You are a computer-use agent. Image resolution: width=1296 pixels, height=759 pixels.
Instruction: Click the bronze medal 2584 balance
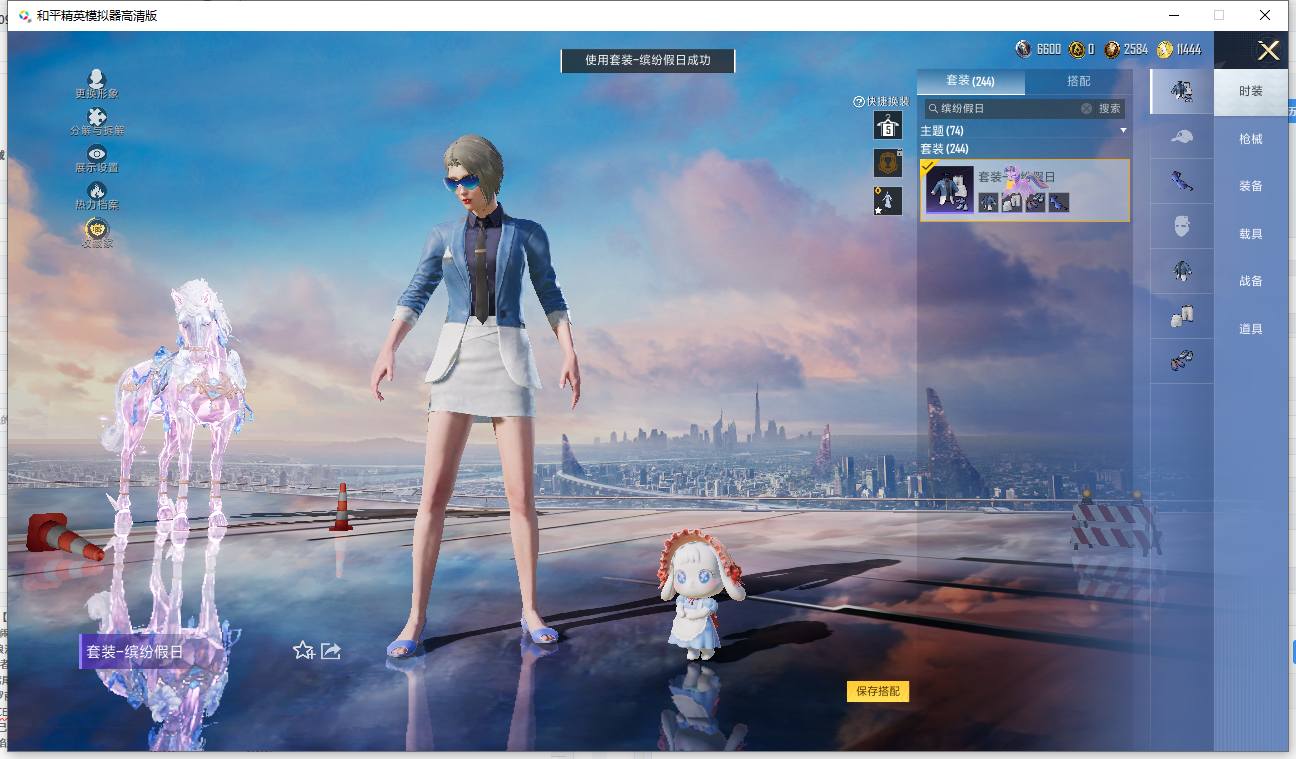click(1126, 49)
